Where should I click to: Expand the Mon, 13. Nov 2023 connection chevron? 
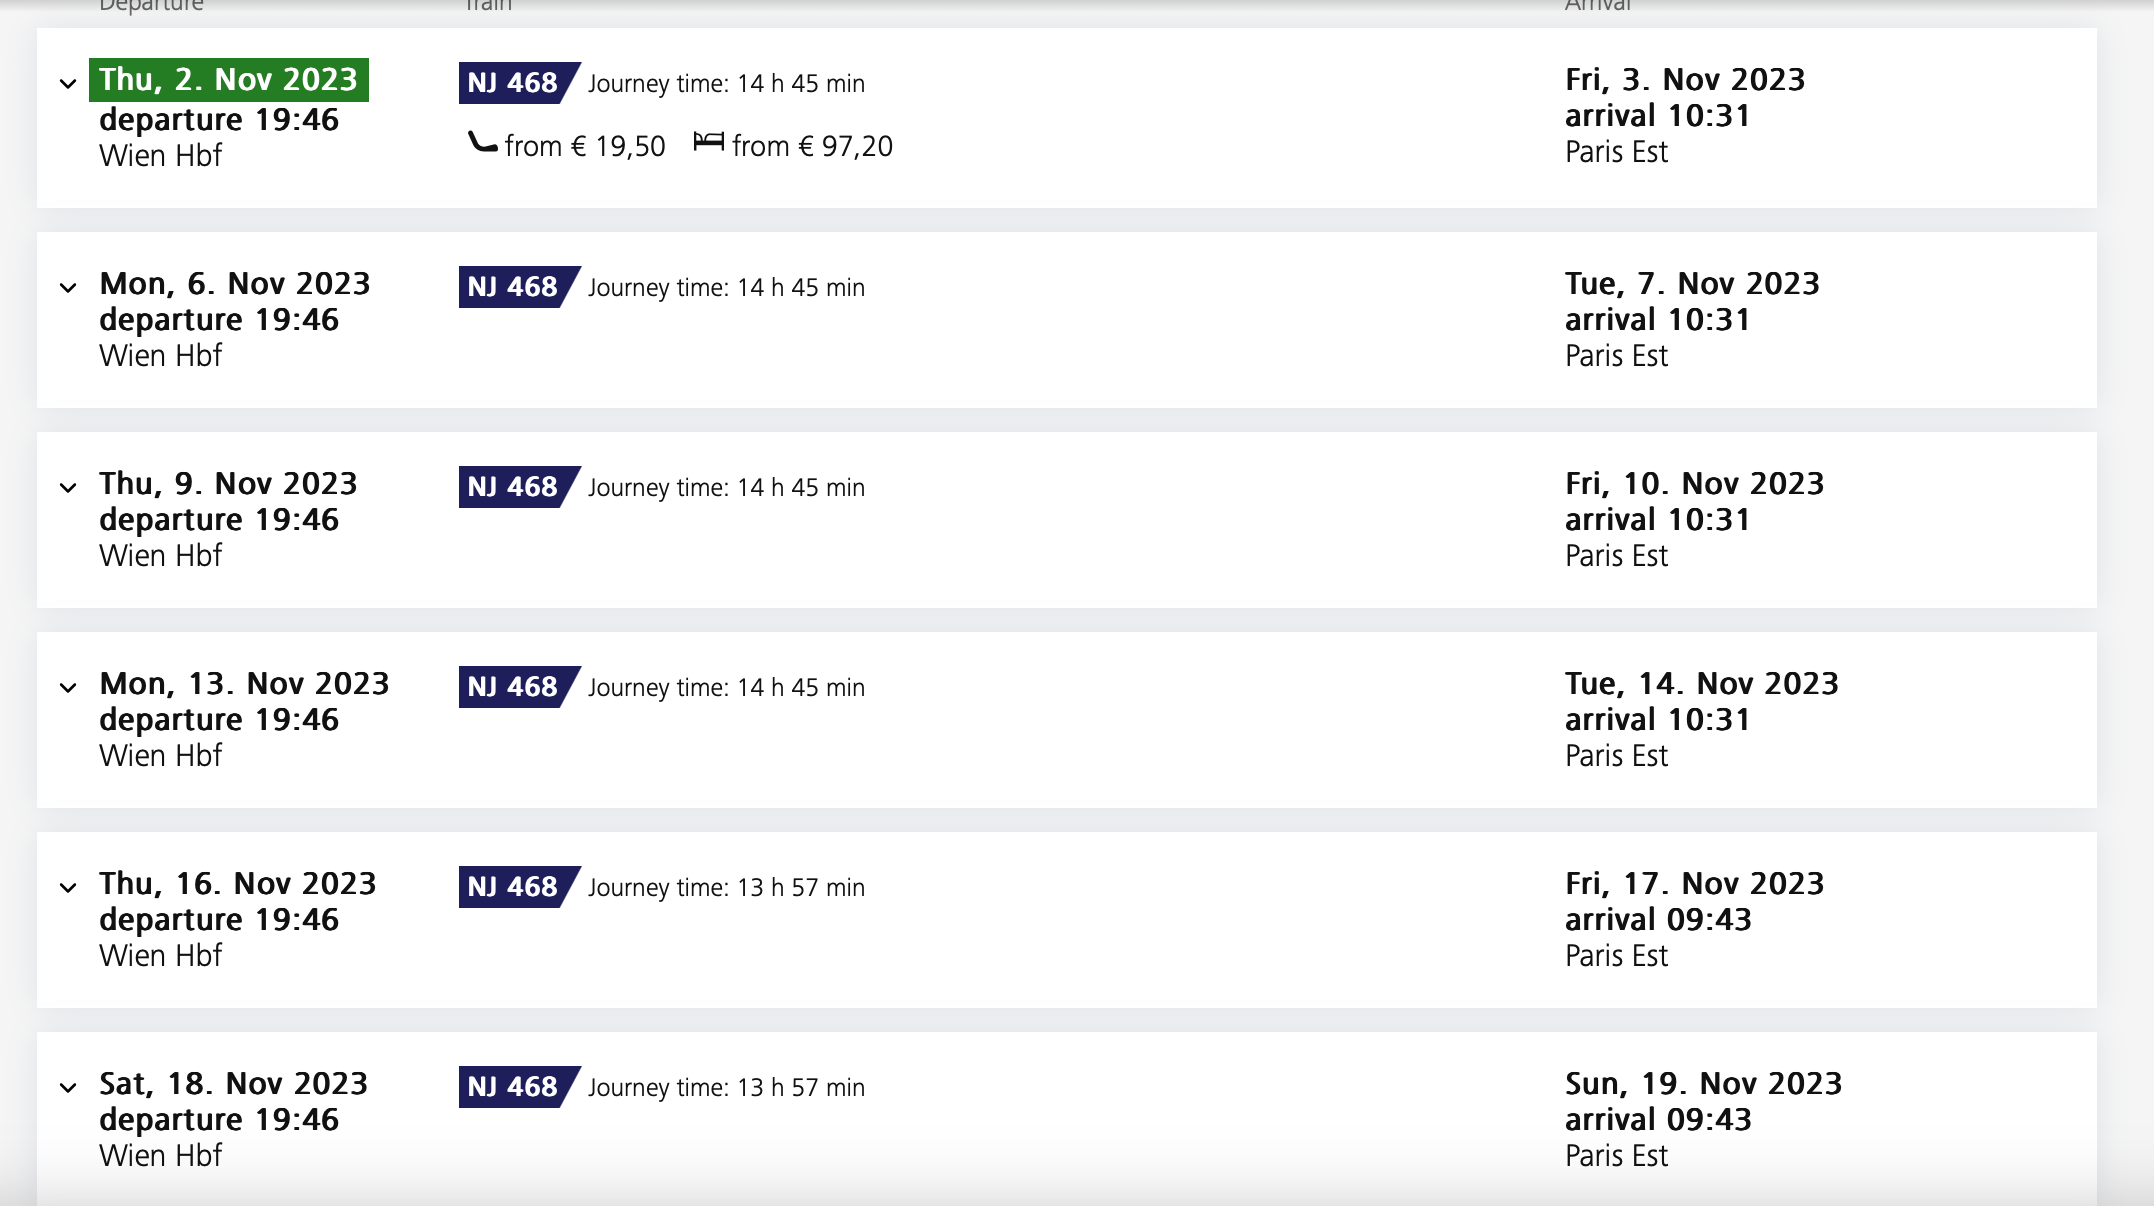click(x=68, y=688)
